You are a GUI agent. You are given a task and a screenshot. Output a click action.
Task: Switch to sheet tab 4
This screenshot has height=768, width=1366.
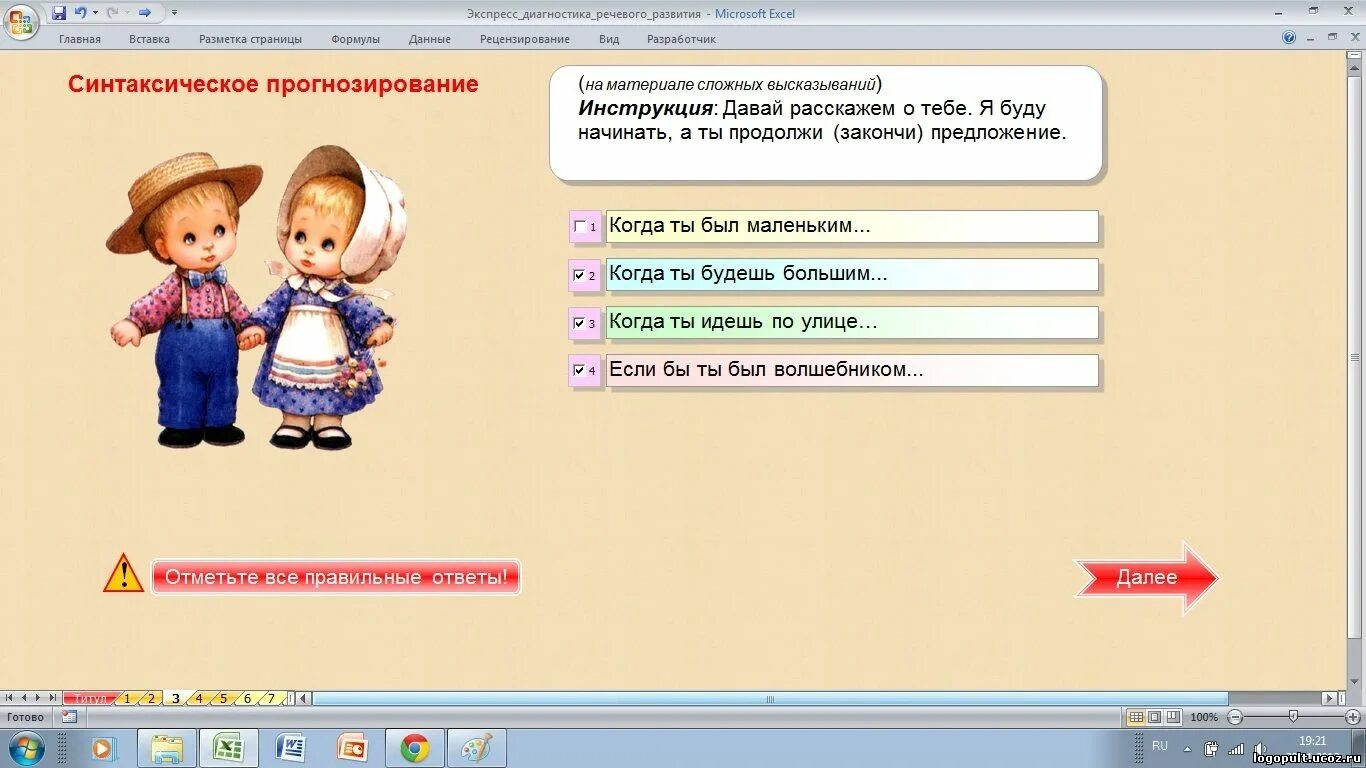(x=199, y=699)
